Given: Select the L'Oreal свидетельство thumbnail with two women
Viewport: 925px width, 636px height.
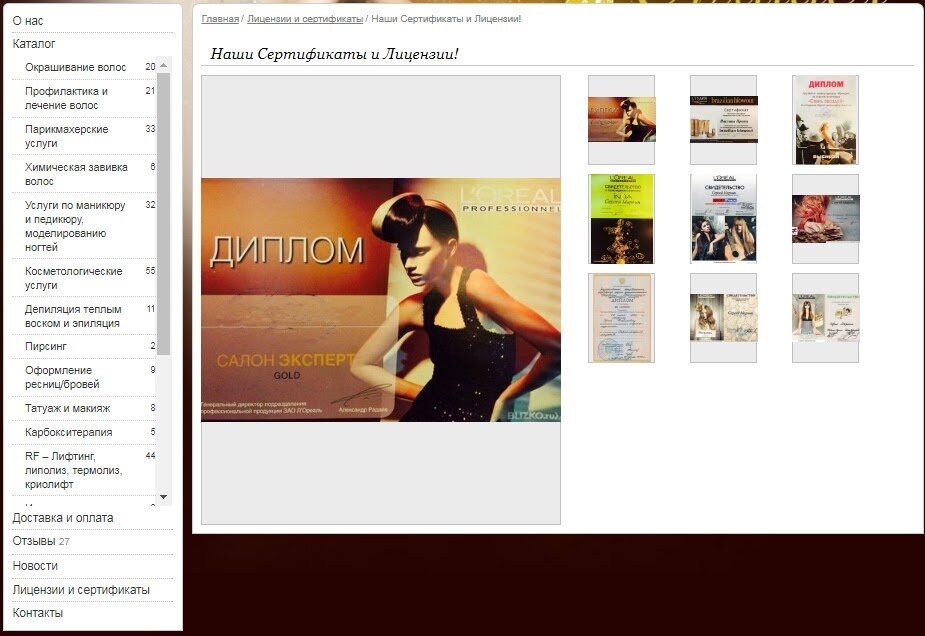Looking at the screenshot, I should (x=723, y=219).
